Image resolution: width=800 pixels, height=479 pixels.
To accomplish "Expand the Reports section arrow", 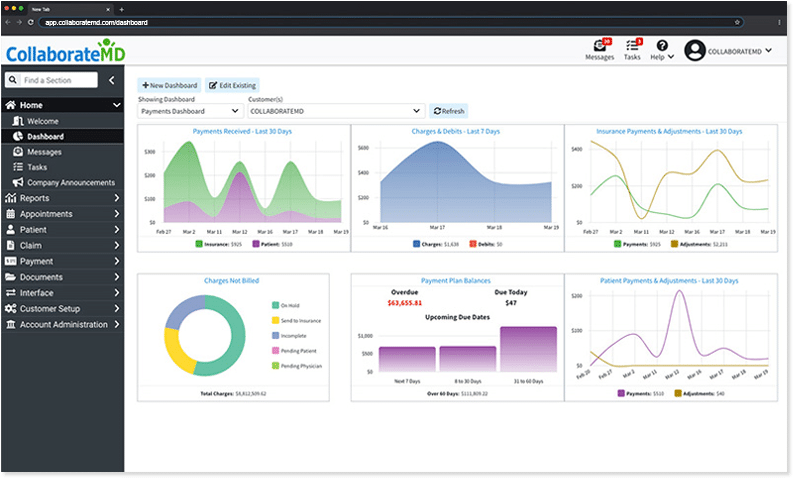I will (x=118, y=199).
